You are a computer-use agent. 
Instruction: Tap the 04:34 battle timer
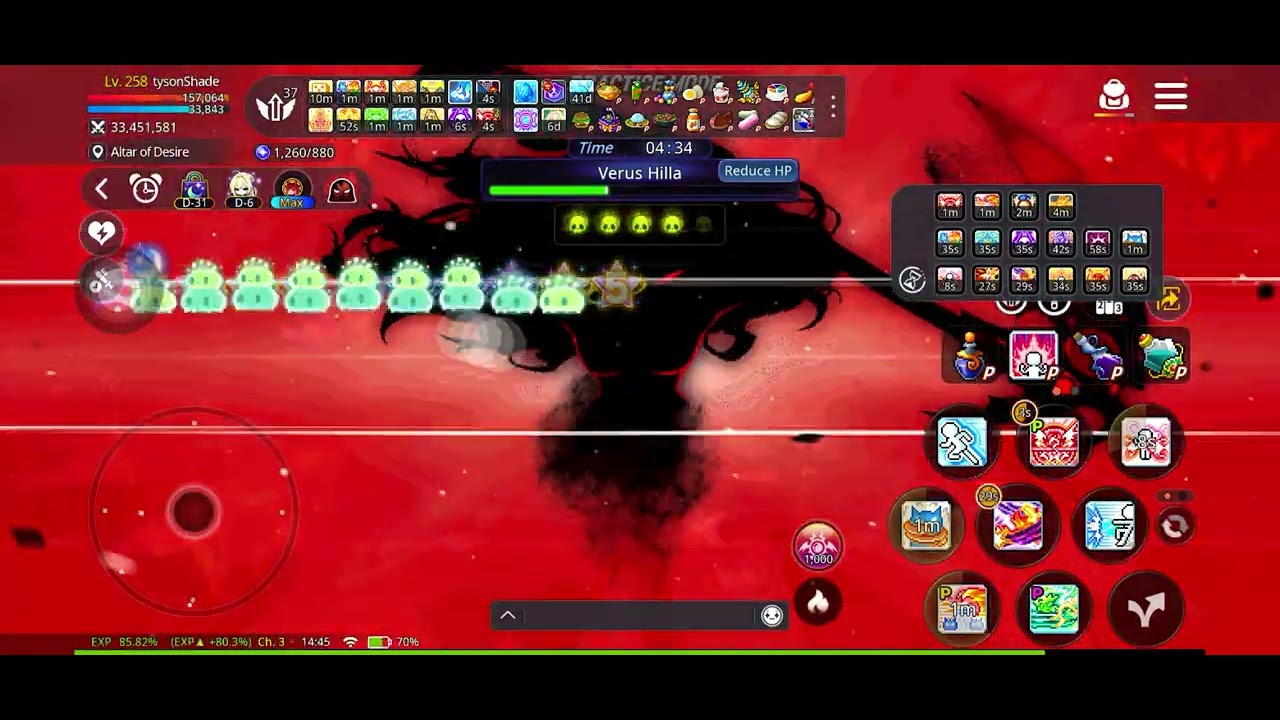click(669, 148)
